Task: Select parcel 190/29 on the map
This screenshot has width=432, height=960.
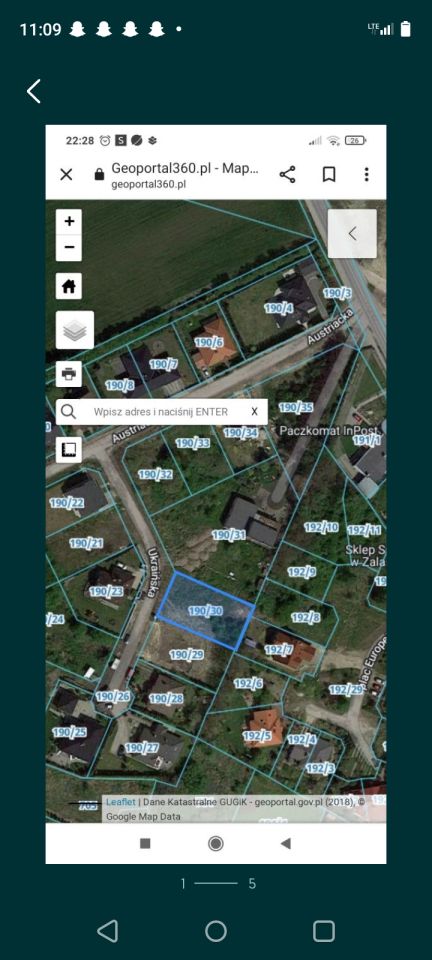Action: point(187,654)
